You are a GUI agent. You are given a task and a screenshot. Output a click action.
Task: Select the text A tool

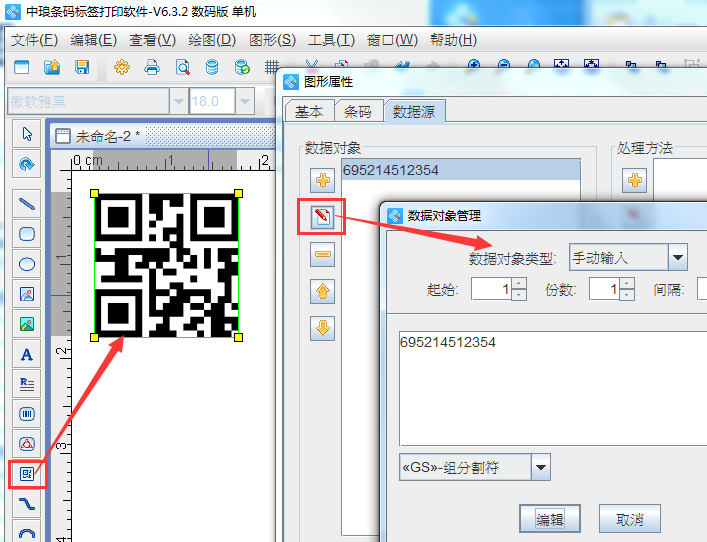(x=27, y=354)
